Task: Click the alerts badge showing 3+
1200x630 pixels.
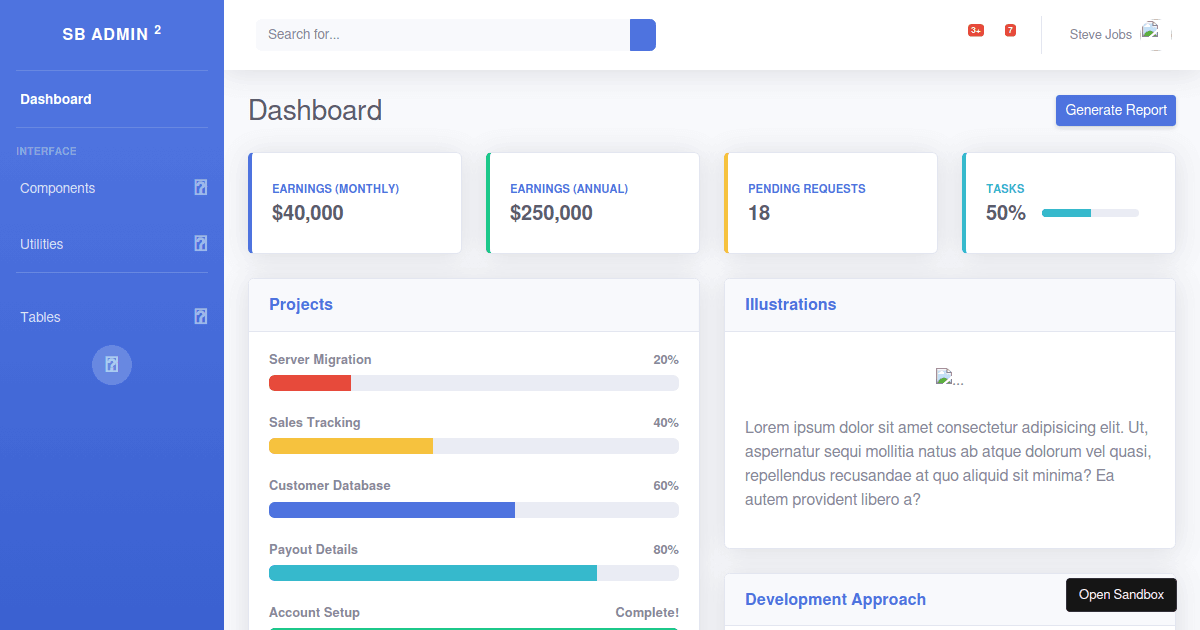Action: pyautogui.click(x=975, y=31)
